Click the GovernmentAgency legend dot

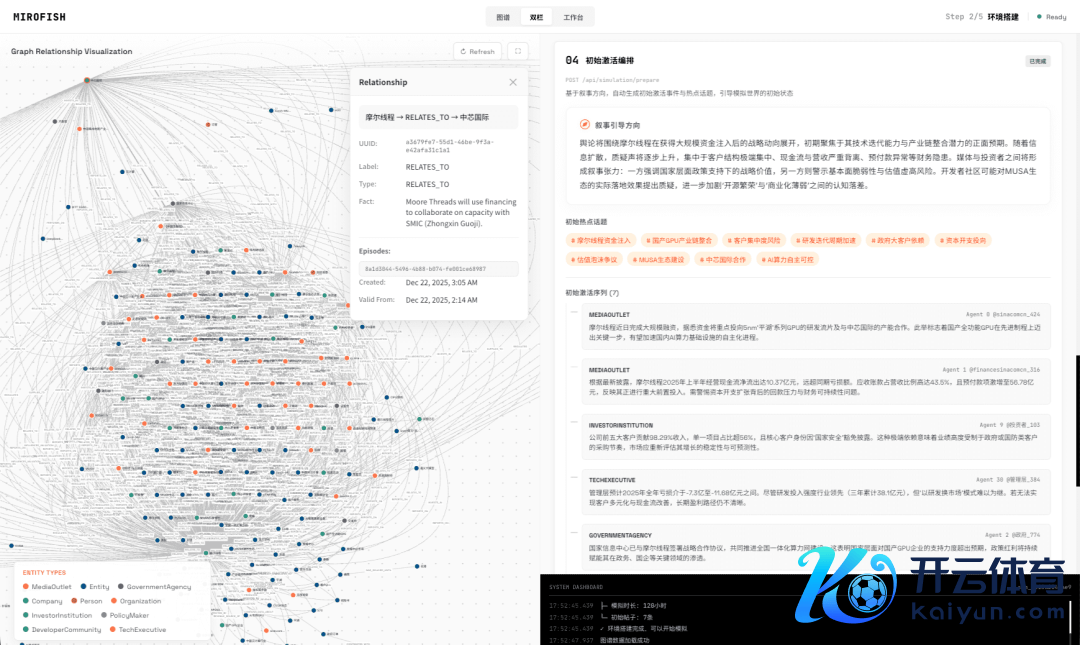(121, 587)
